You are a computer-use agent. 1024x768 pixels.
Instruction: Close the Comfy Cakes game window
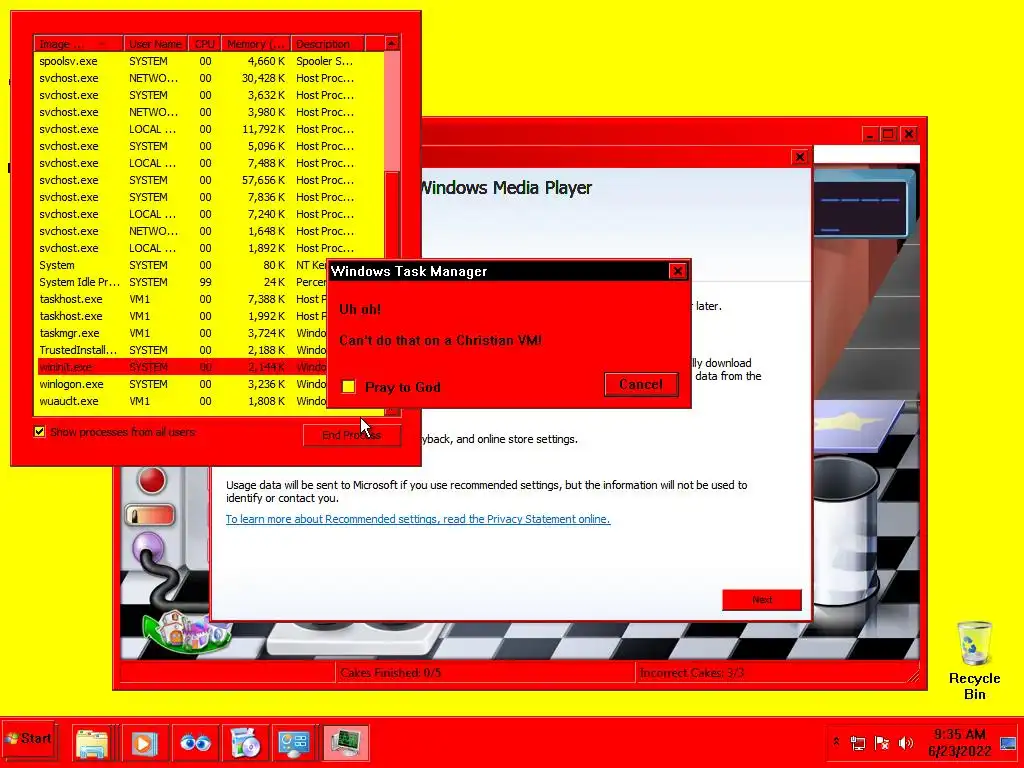pyautogui.click(x=909, y=134)
